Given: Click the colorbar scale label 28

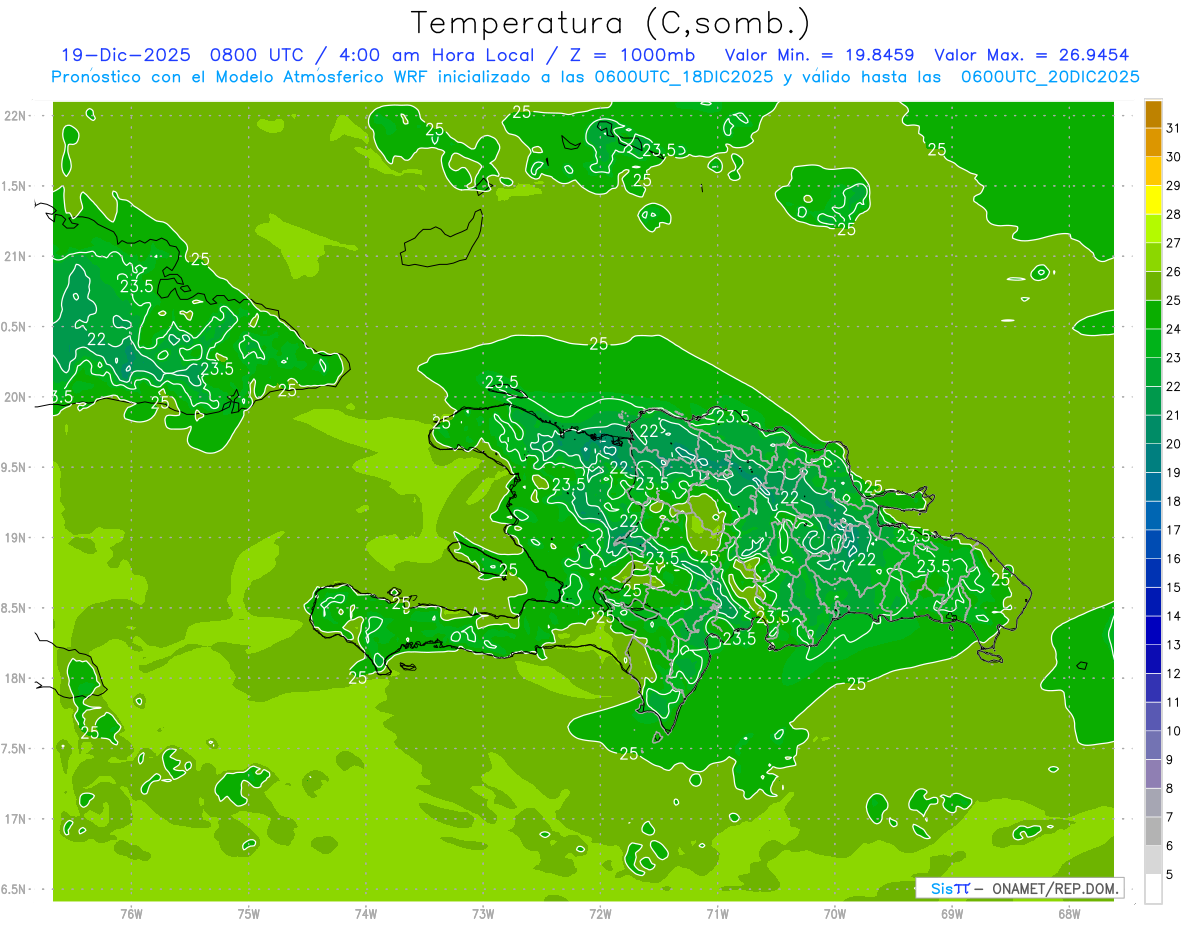Looking at the screenshot, I should click(1174, 214).
